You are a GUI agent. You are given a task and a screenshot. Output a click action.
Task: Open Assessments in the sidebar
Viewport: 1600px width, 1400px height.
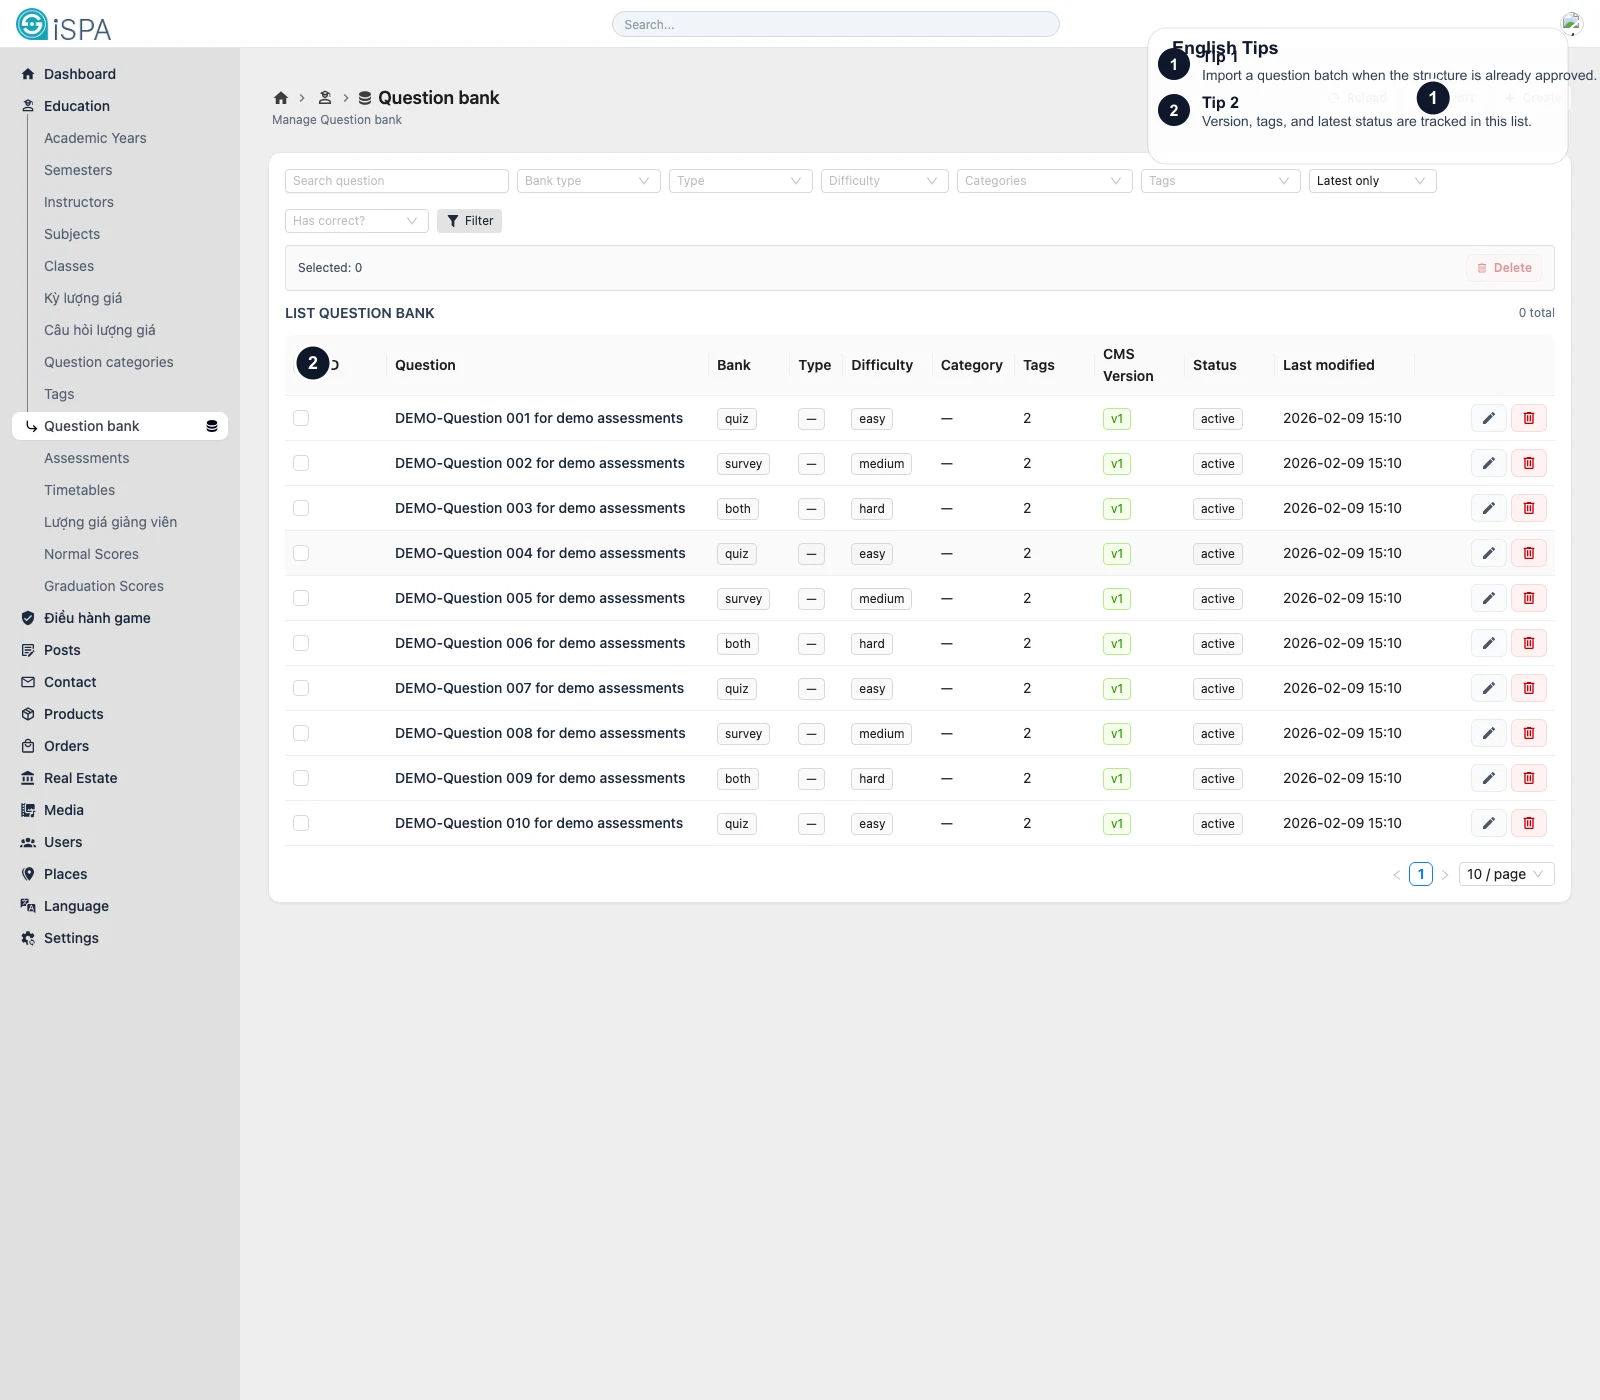86,458
